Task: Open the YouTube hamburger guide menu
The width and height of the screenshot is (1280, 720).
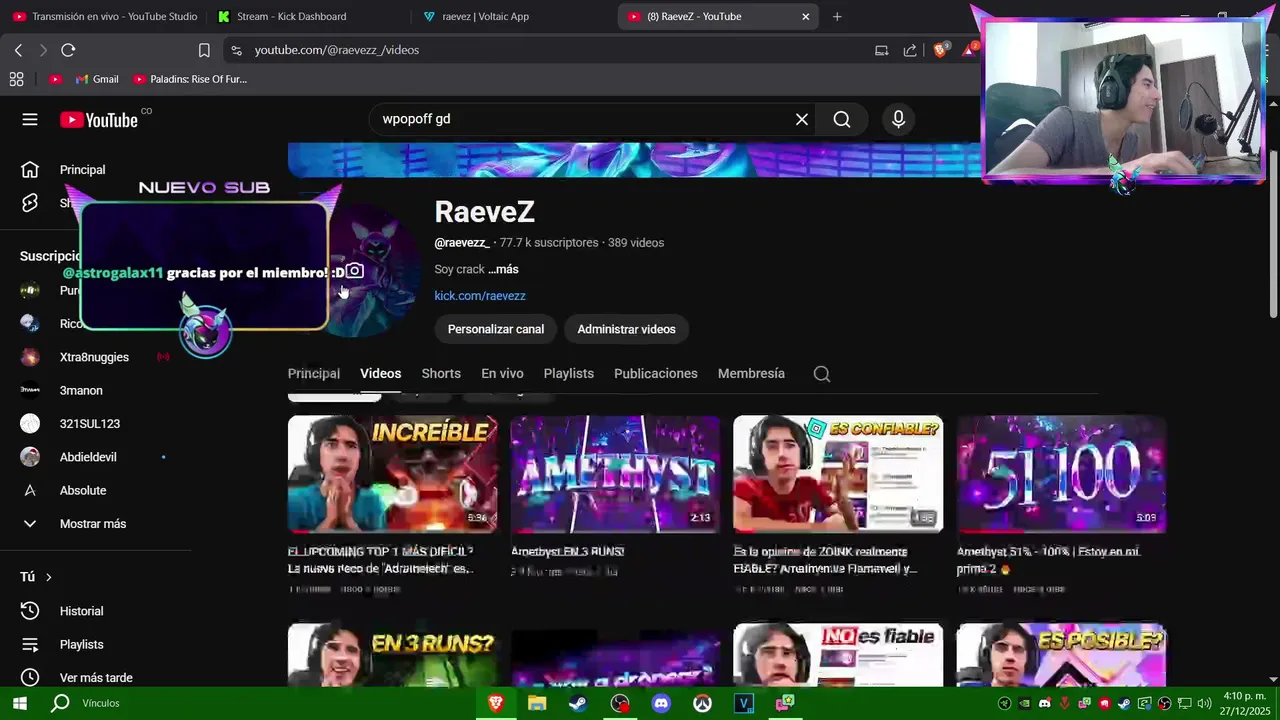Action: coord(30,120)
